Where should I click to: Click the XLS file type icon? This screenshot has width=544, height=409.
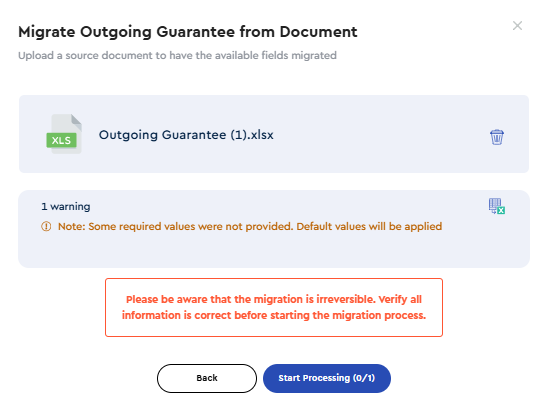tap(64, 134)
